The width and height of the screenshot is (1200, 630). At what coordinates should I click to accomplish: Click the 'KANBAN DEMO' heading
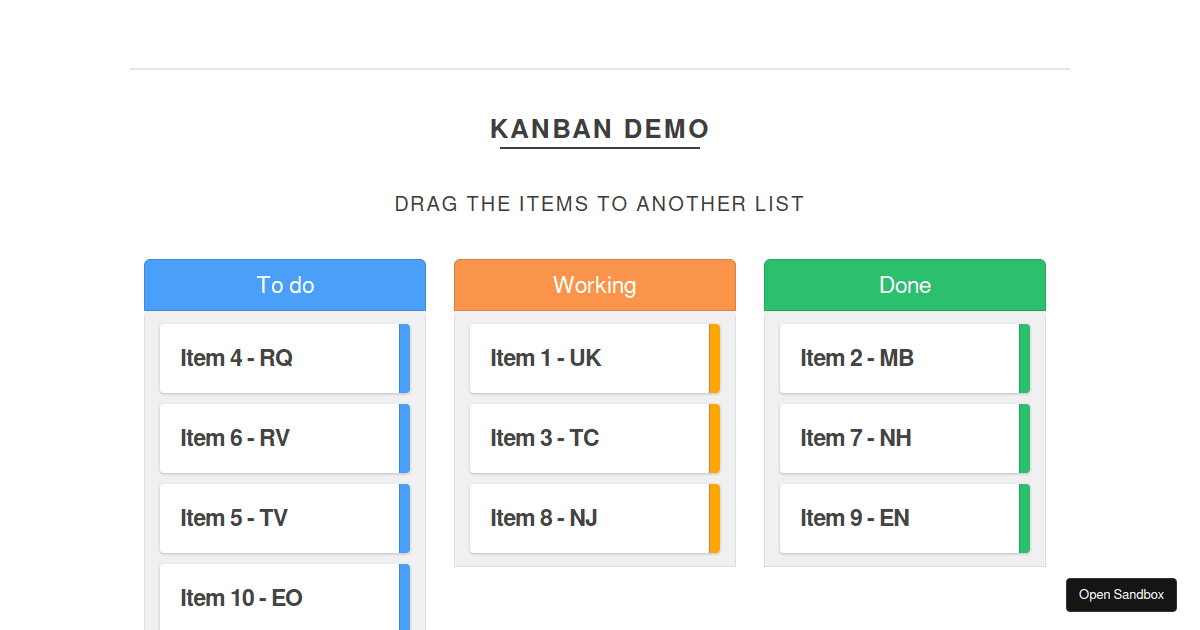coord(599,129)
